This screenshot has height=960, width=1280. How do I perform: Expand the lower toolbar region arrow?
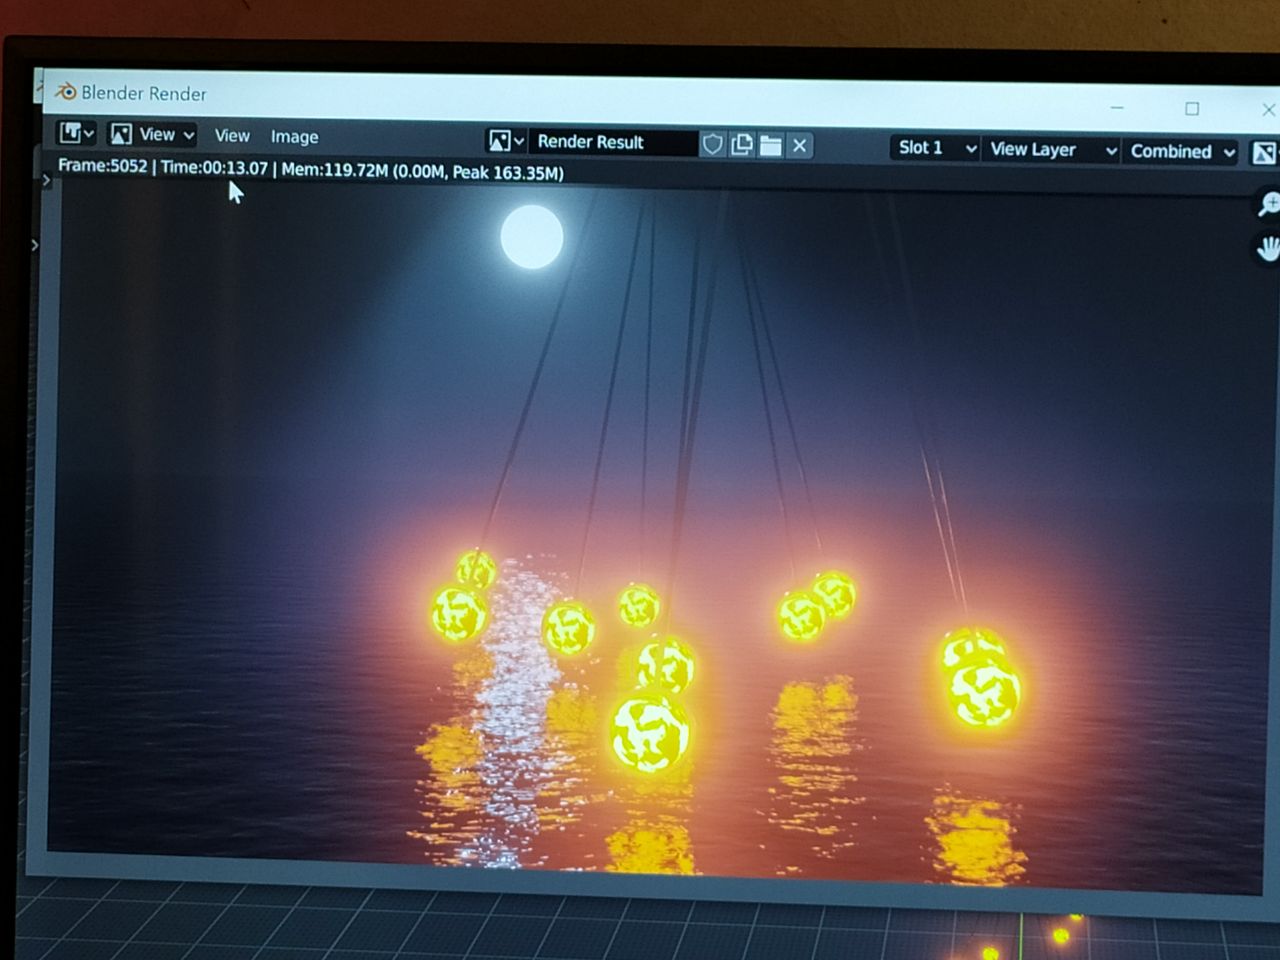pyautogui.click(x=35, y=245)
